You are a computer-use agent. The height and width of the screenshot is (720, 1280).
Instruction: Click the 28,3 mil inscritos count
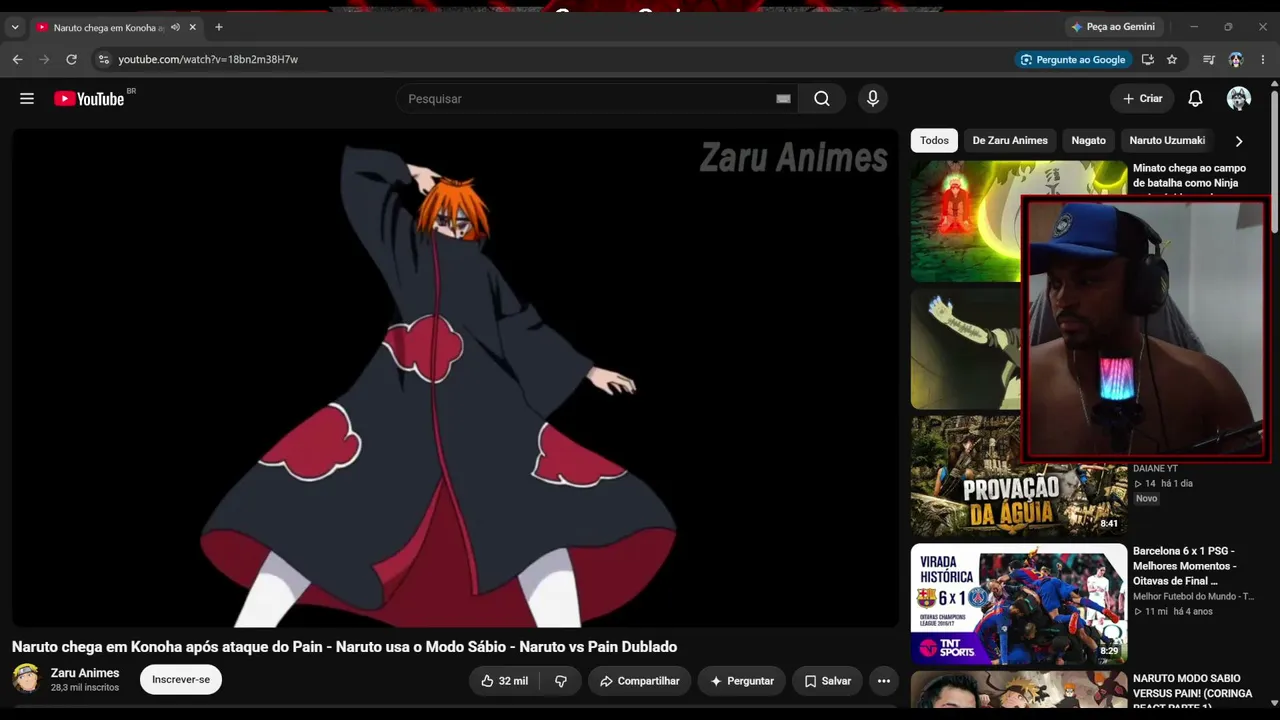click(x=85, y=688)
